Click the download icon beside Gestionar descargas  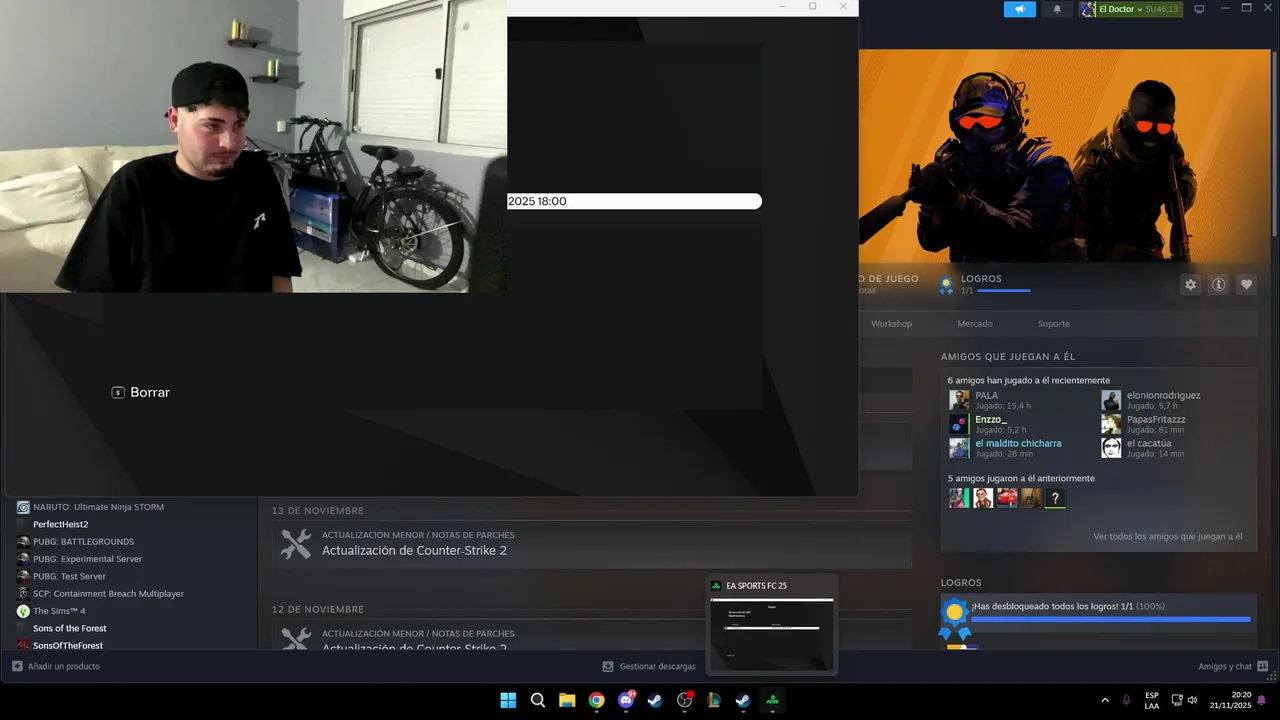coord(608,666)
